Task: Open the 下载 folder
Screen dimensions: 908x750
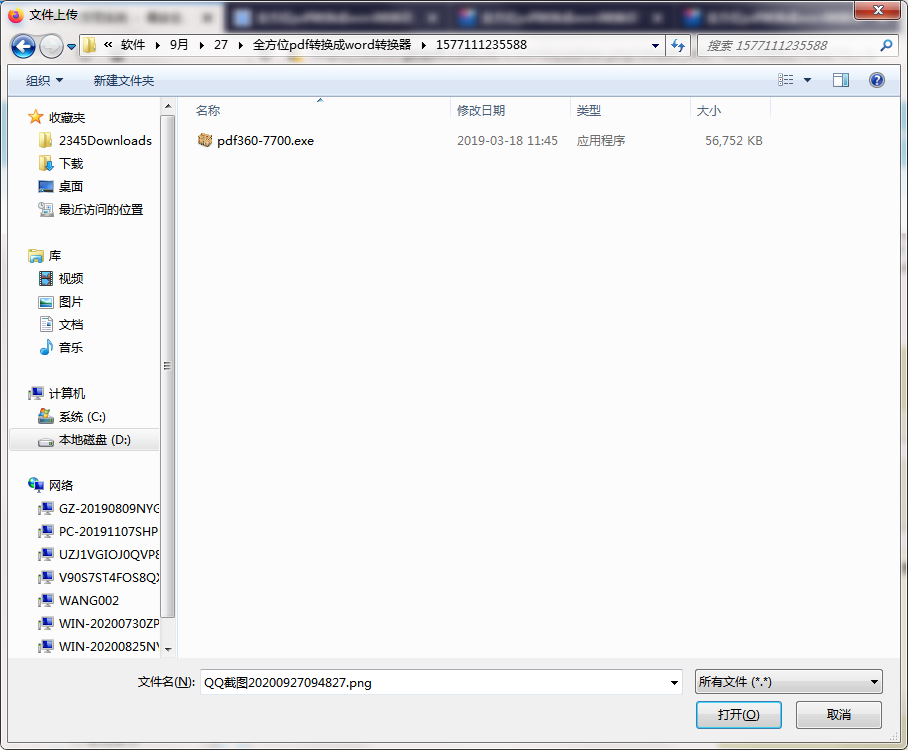Action: [71, 163]
